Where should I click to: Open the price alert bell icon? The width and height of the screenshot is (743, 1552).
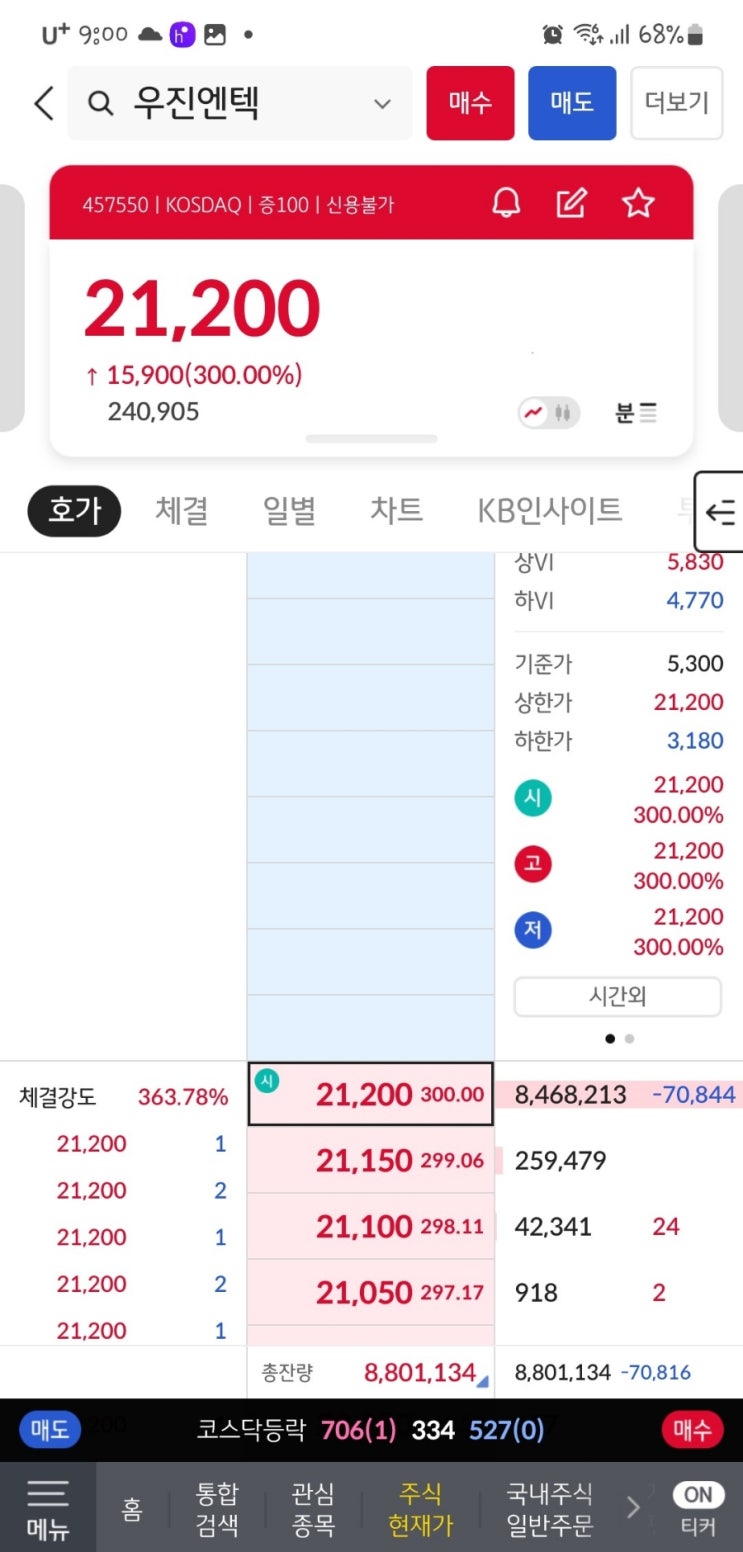(x=507, y=203)
